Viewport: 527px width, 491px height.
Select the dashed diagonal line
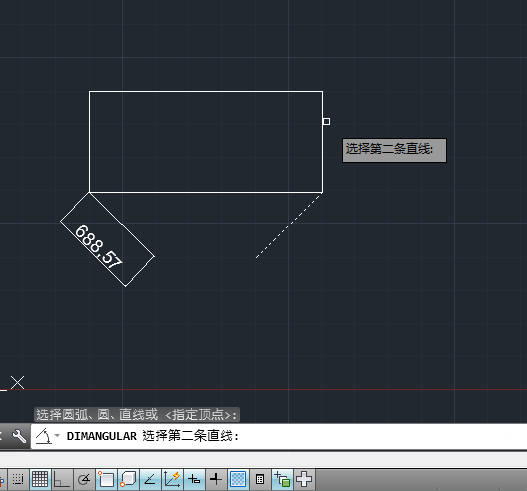pyautogui.click(x=288, y=226)
